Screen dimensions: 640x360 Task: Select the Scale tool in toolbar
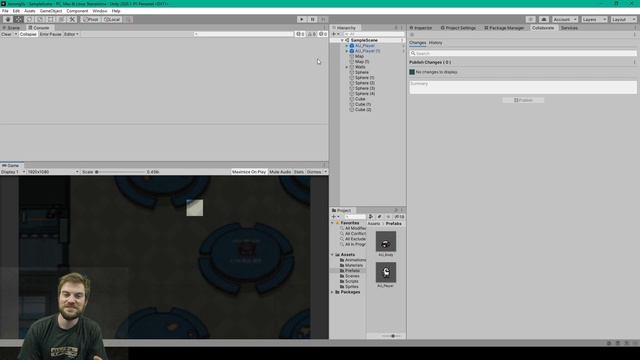click(x=40, y=19)
